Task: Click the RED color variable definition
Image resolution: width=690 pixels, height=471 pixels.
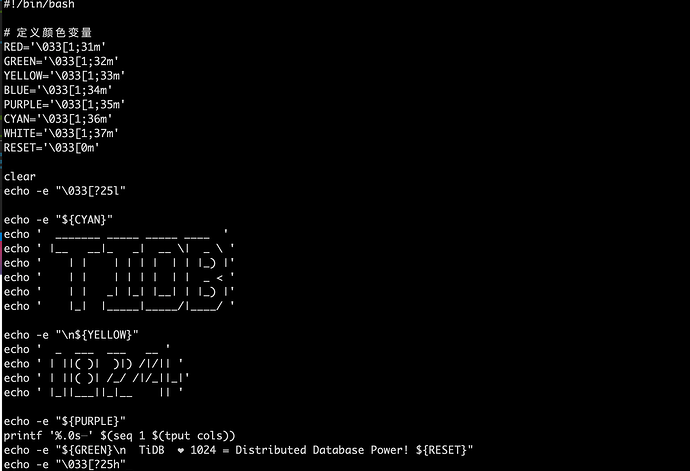Action: (x=55, y=47)
